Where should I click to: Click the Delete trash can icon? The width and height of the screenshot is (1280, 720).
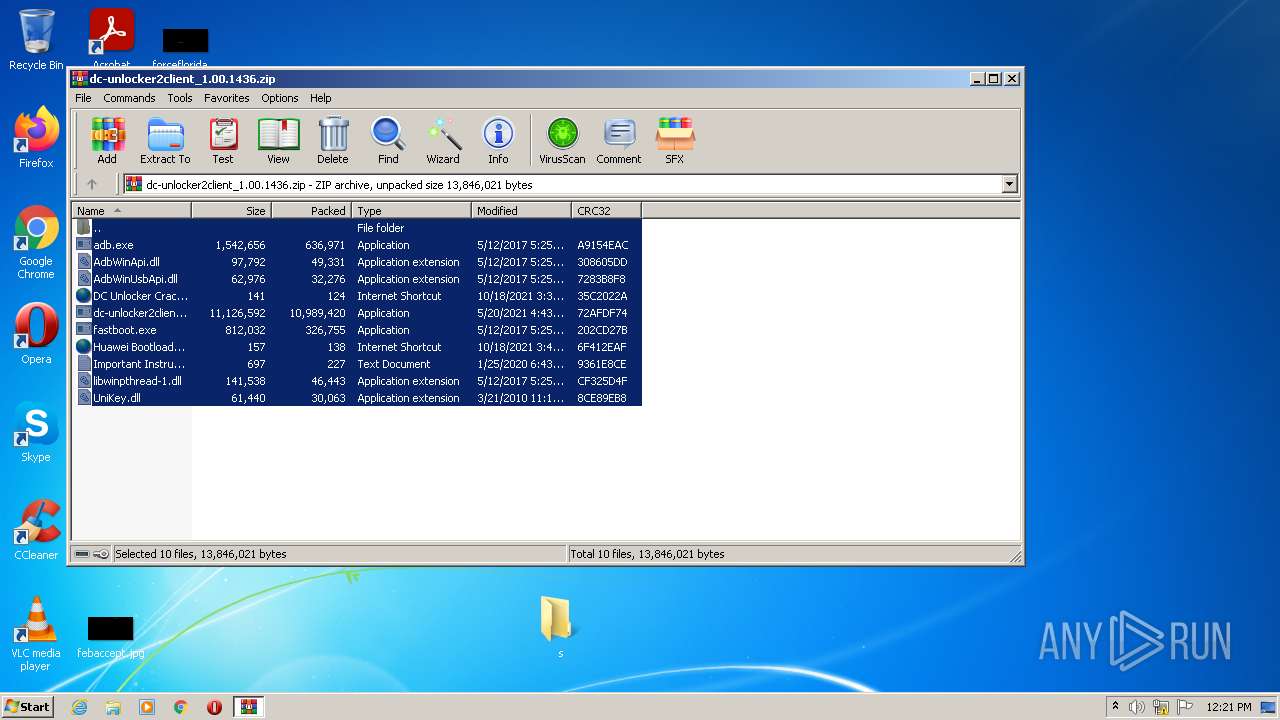[333, 140]
